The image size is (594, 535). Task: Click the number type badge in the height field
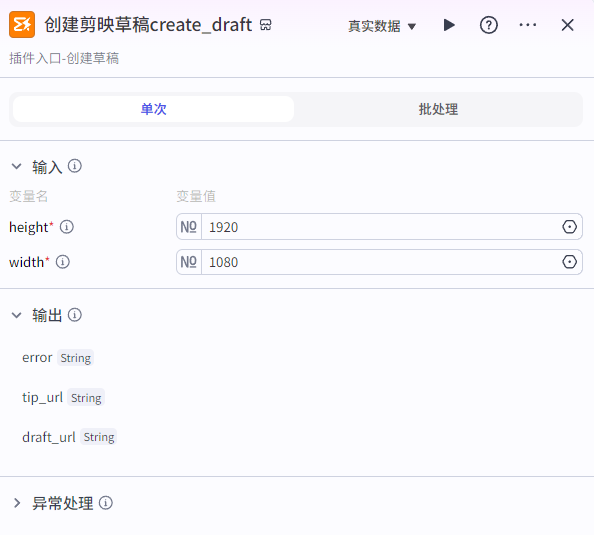click(189, 227)
